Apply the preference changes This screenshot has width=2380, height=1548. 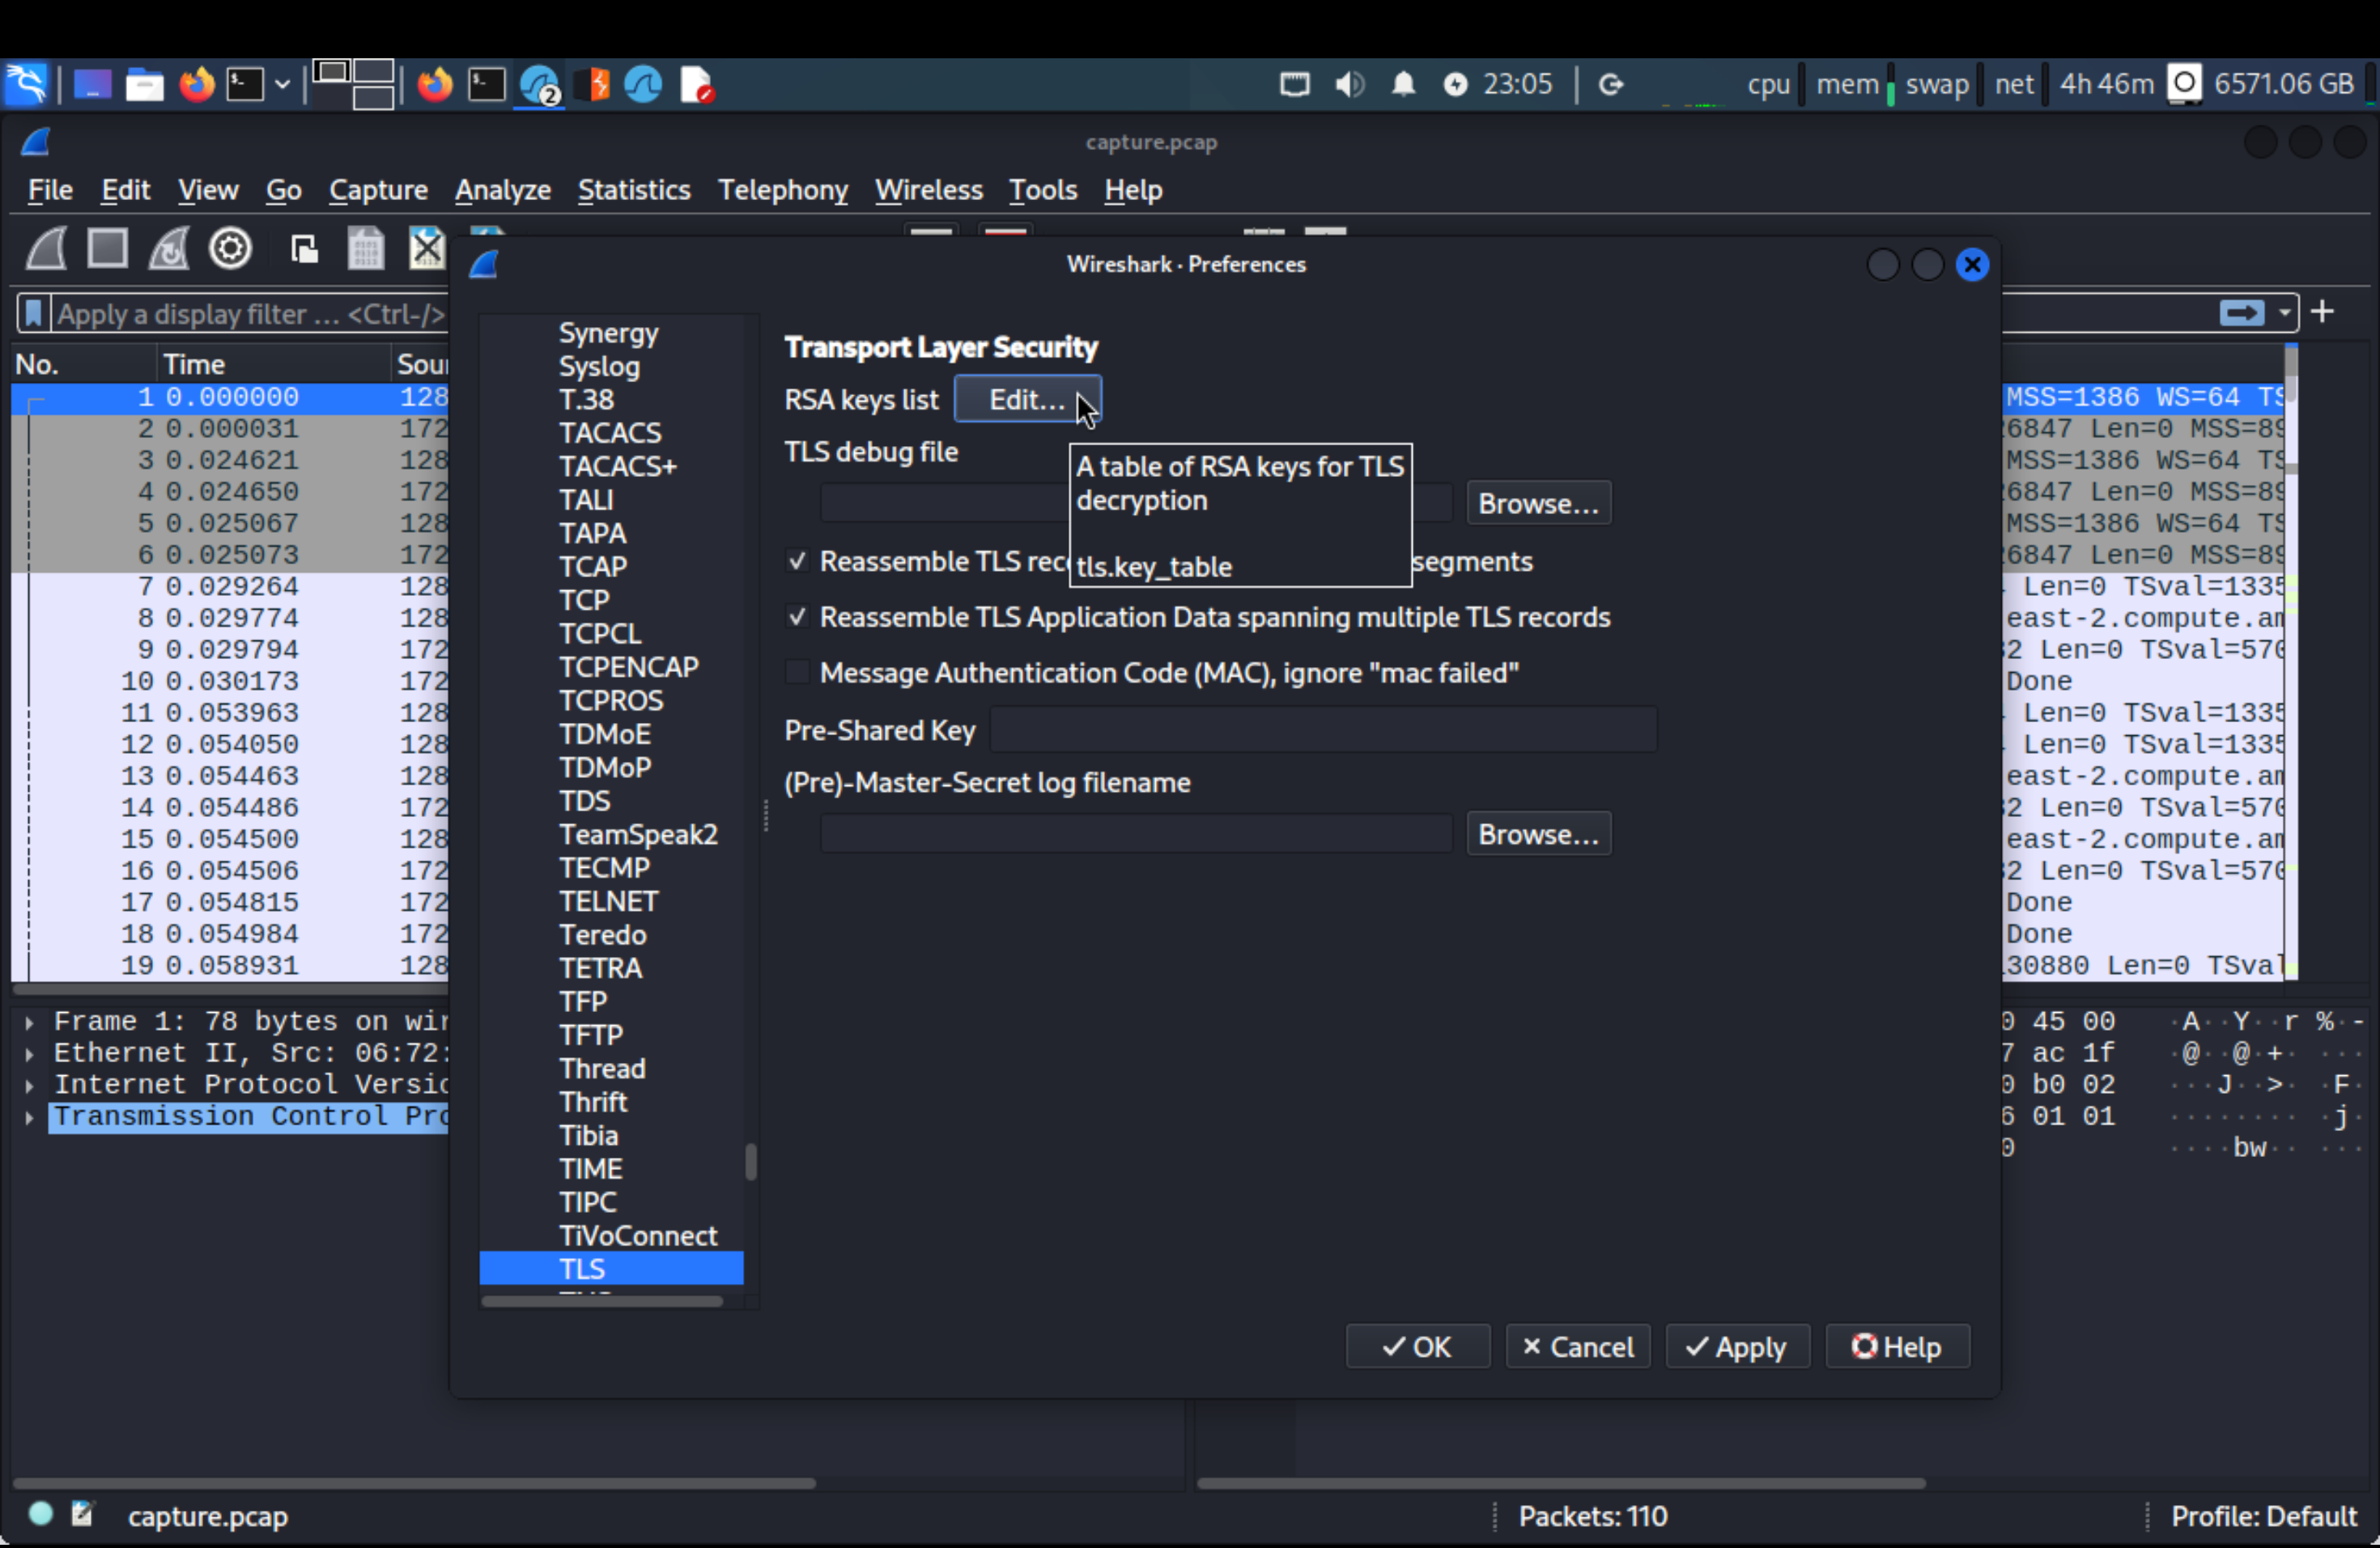pos(1737,1347)
